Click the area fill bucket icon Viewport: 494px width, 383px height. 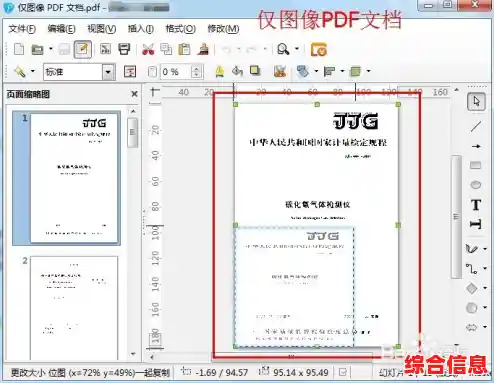pos(237,71)
